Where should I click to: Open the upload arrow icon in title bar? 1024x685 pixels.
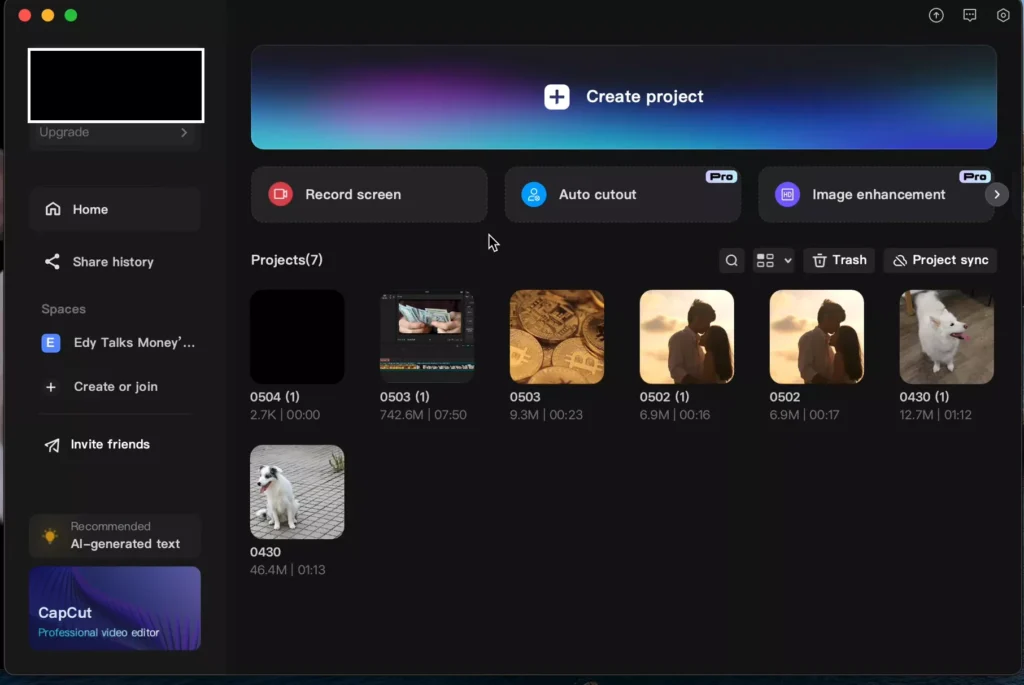[936, 15]
